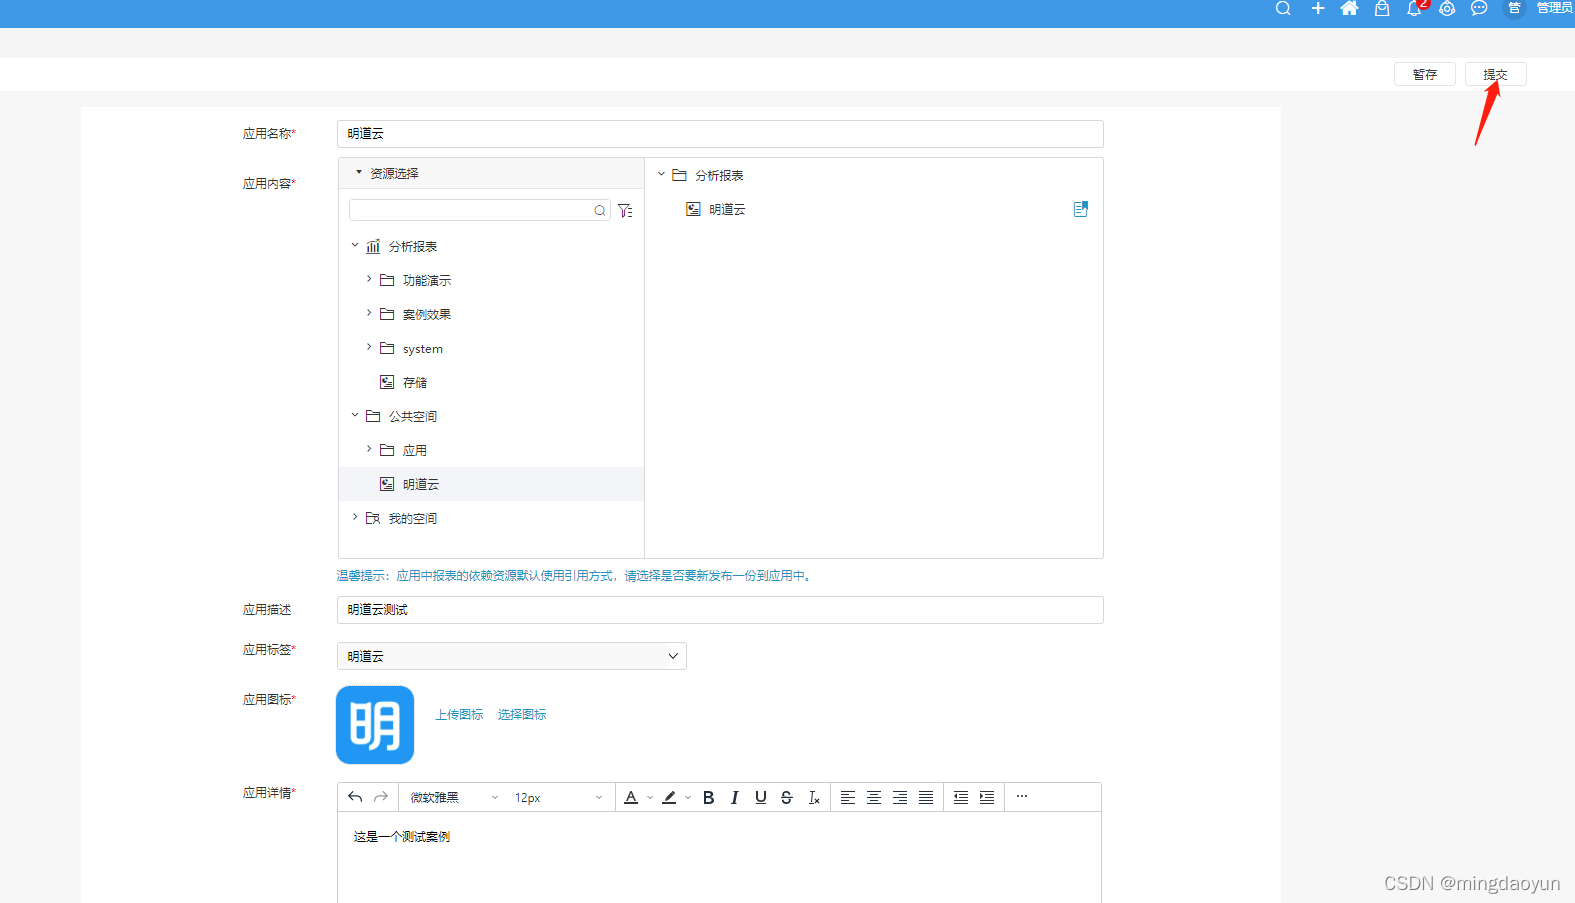The image size is (1575, 903).
Task: Click 选择图标 choose icon link
Action: pos(522,714)
